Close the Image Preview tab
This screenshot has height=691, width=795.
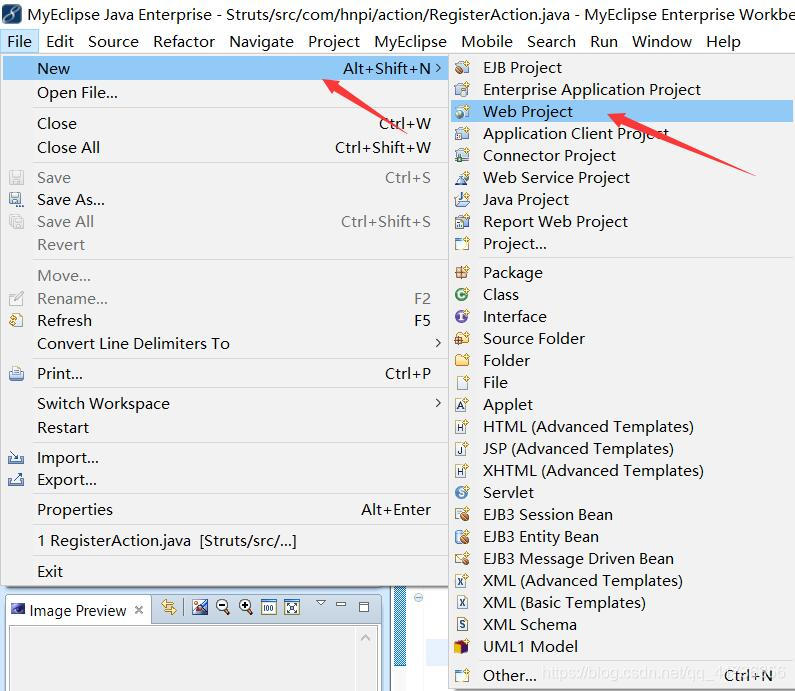(139, 610)
